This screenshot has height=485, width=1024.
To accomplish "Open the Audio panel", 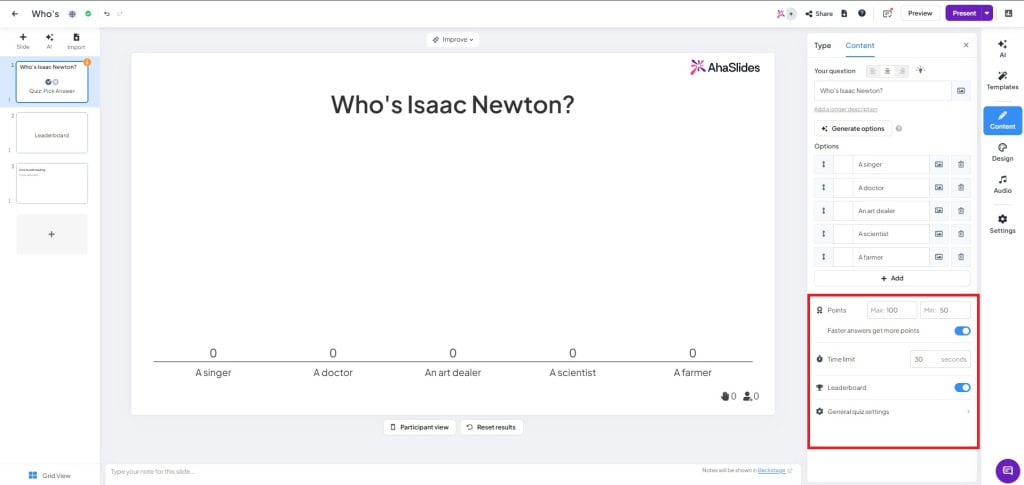I will 1002,183.
